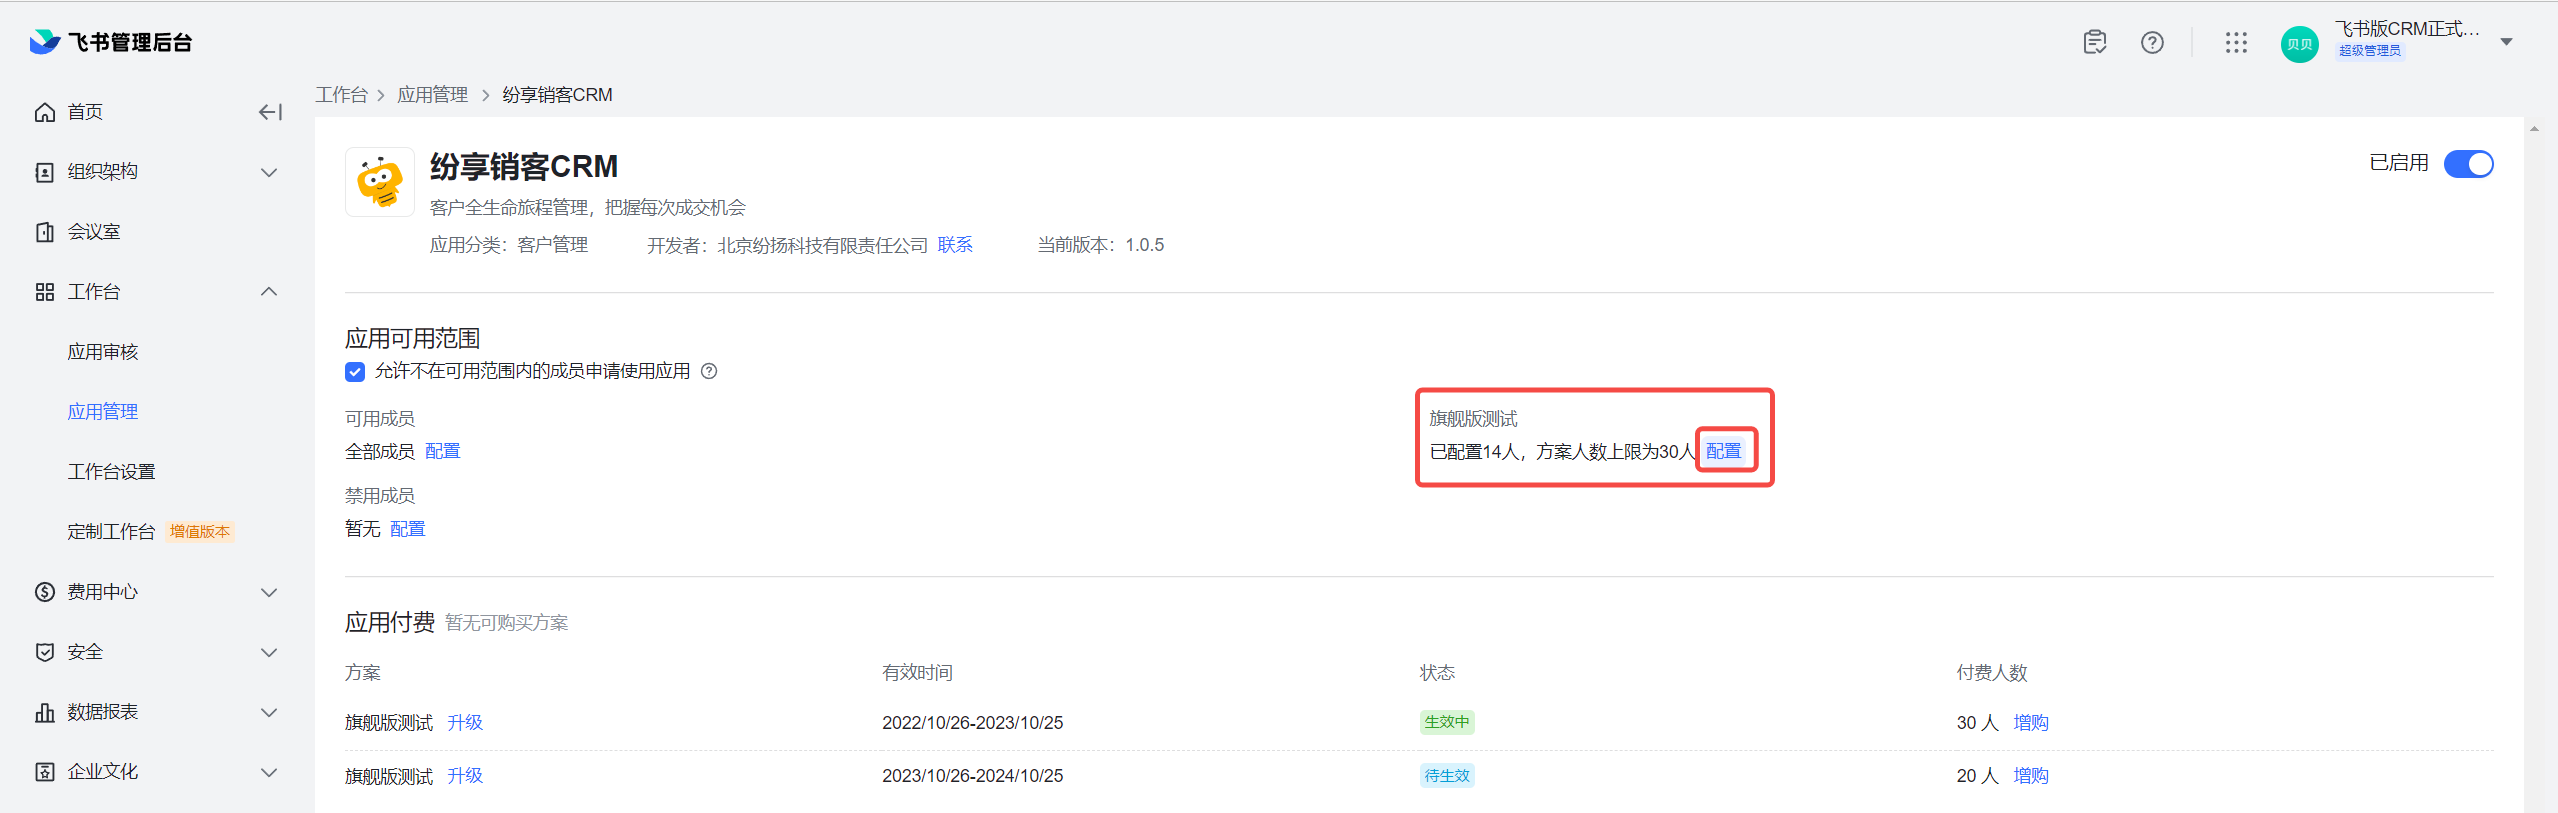Open 应用审核 submenu item

pos(103,352)
